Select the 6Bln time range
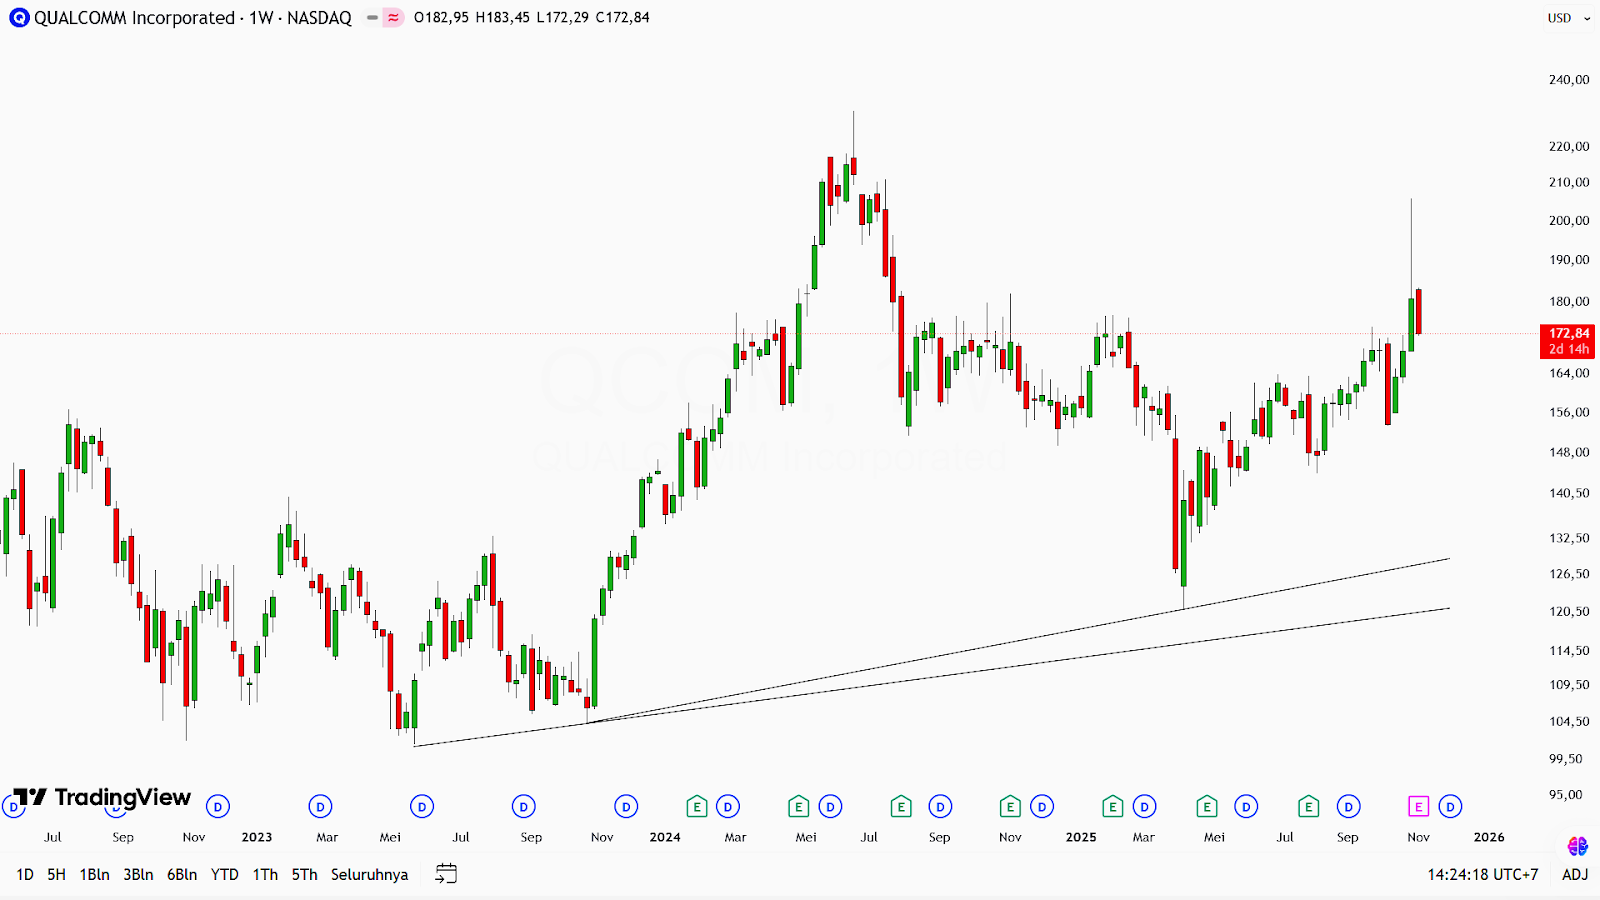Viewport: 1600px width, 900px height. pos(181,874)
